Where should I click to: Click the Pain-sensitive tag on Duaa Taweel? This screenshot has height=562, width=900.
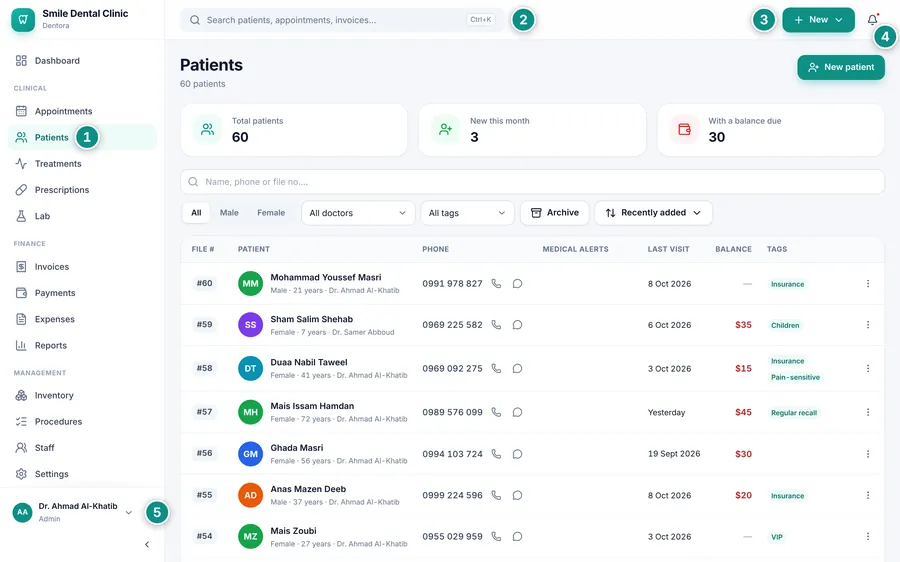pyautogui.click(x=795, y=378)
